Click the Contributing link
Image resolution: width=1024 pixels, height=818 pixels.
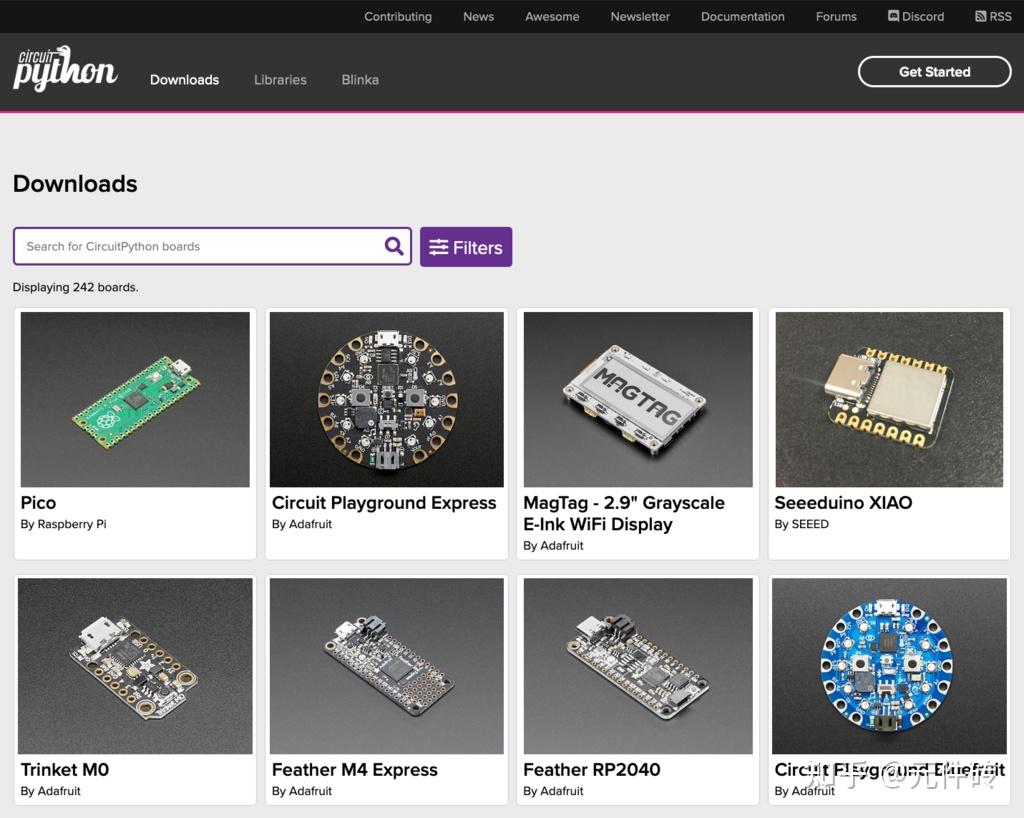point(398,16)
